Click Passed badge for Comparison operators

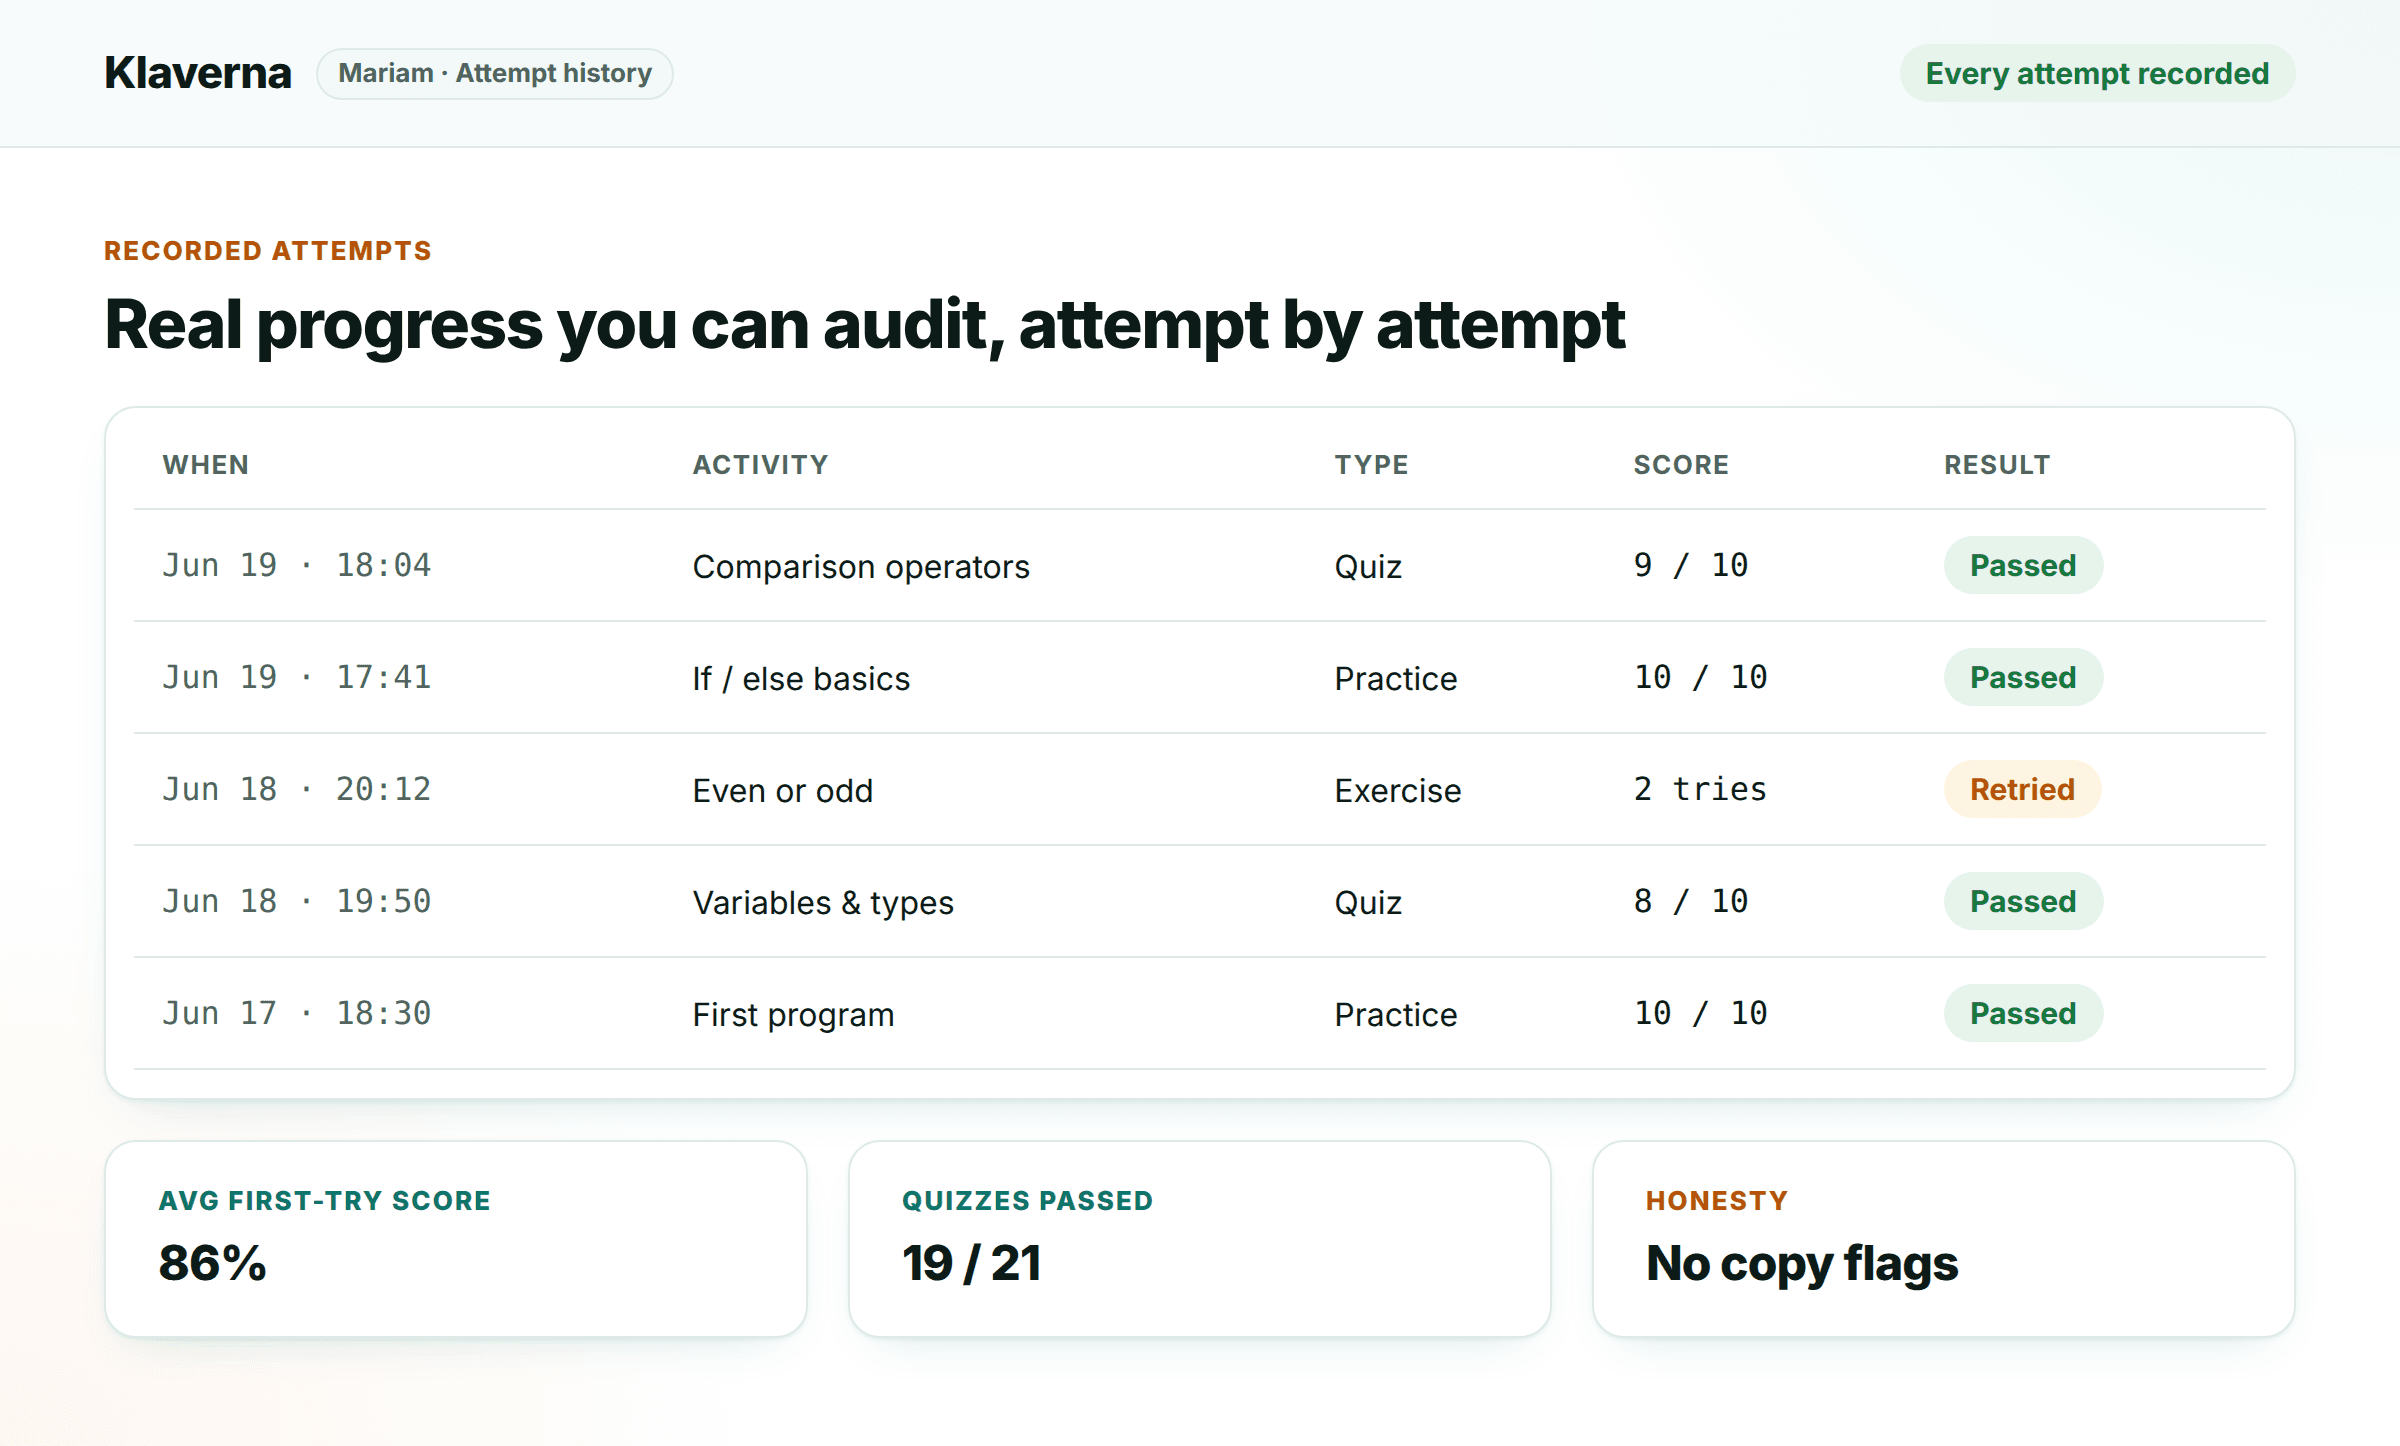pos(2023,565)
